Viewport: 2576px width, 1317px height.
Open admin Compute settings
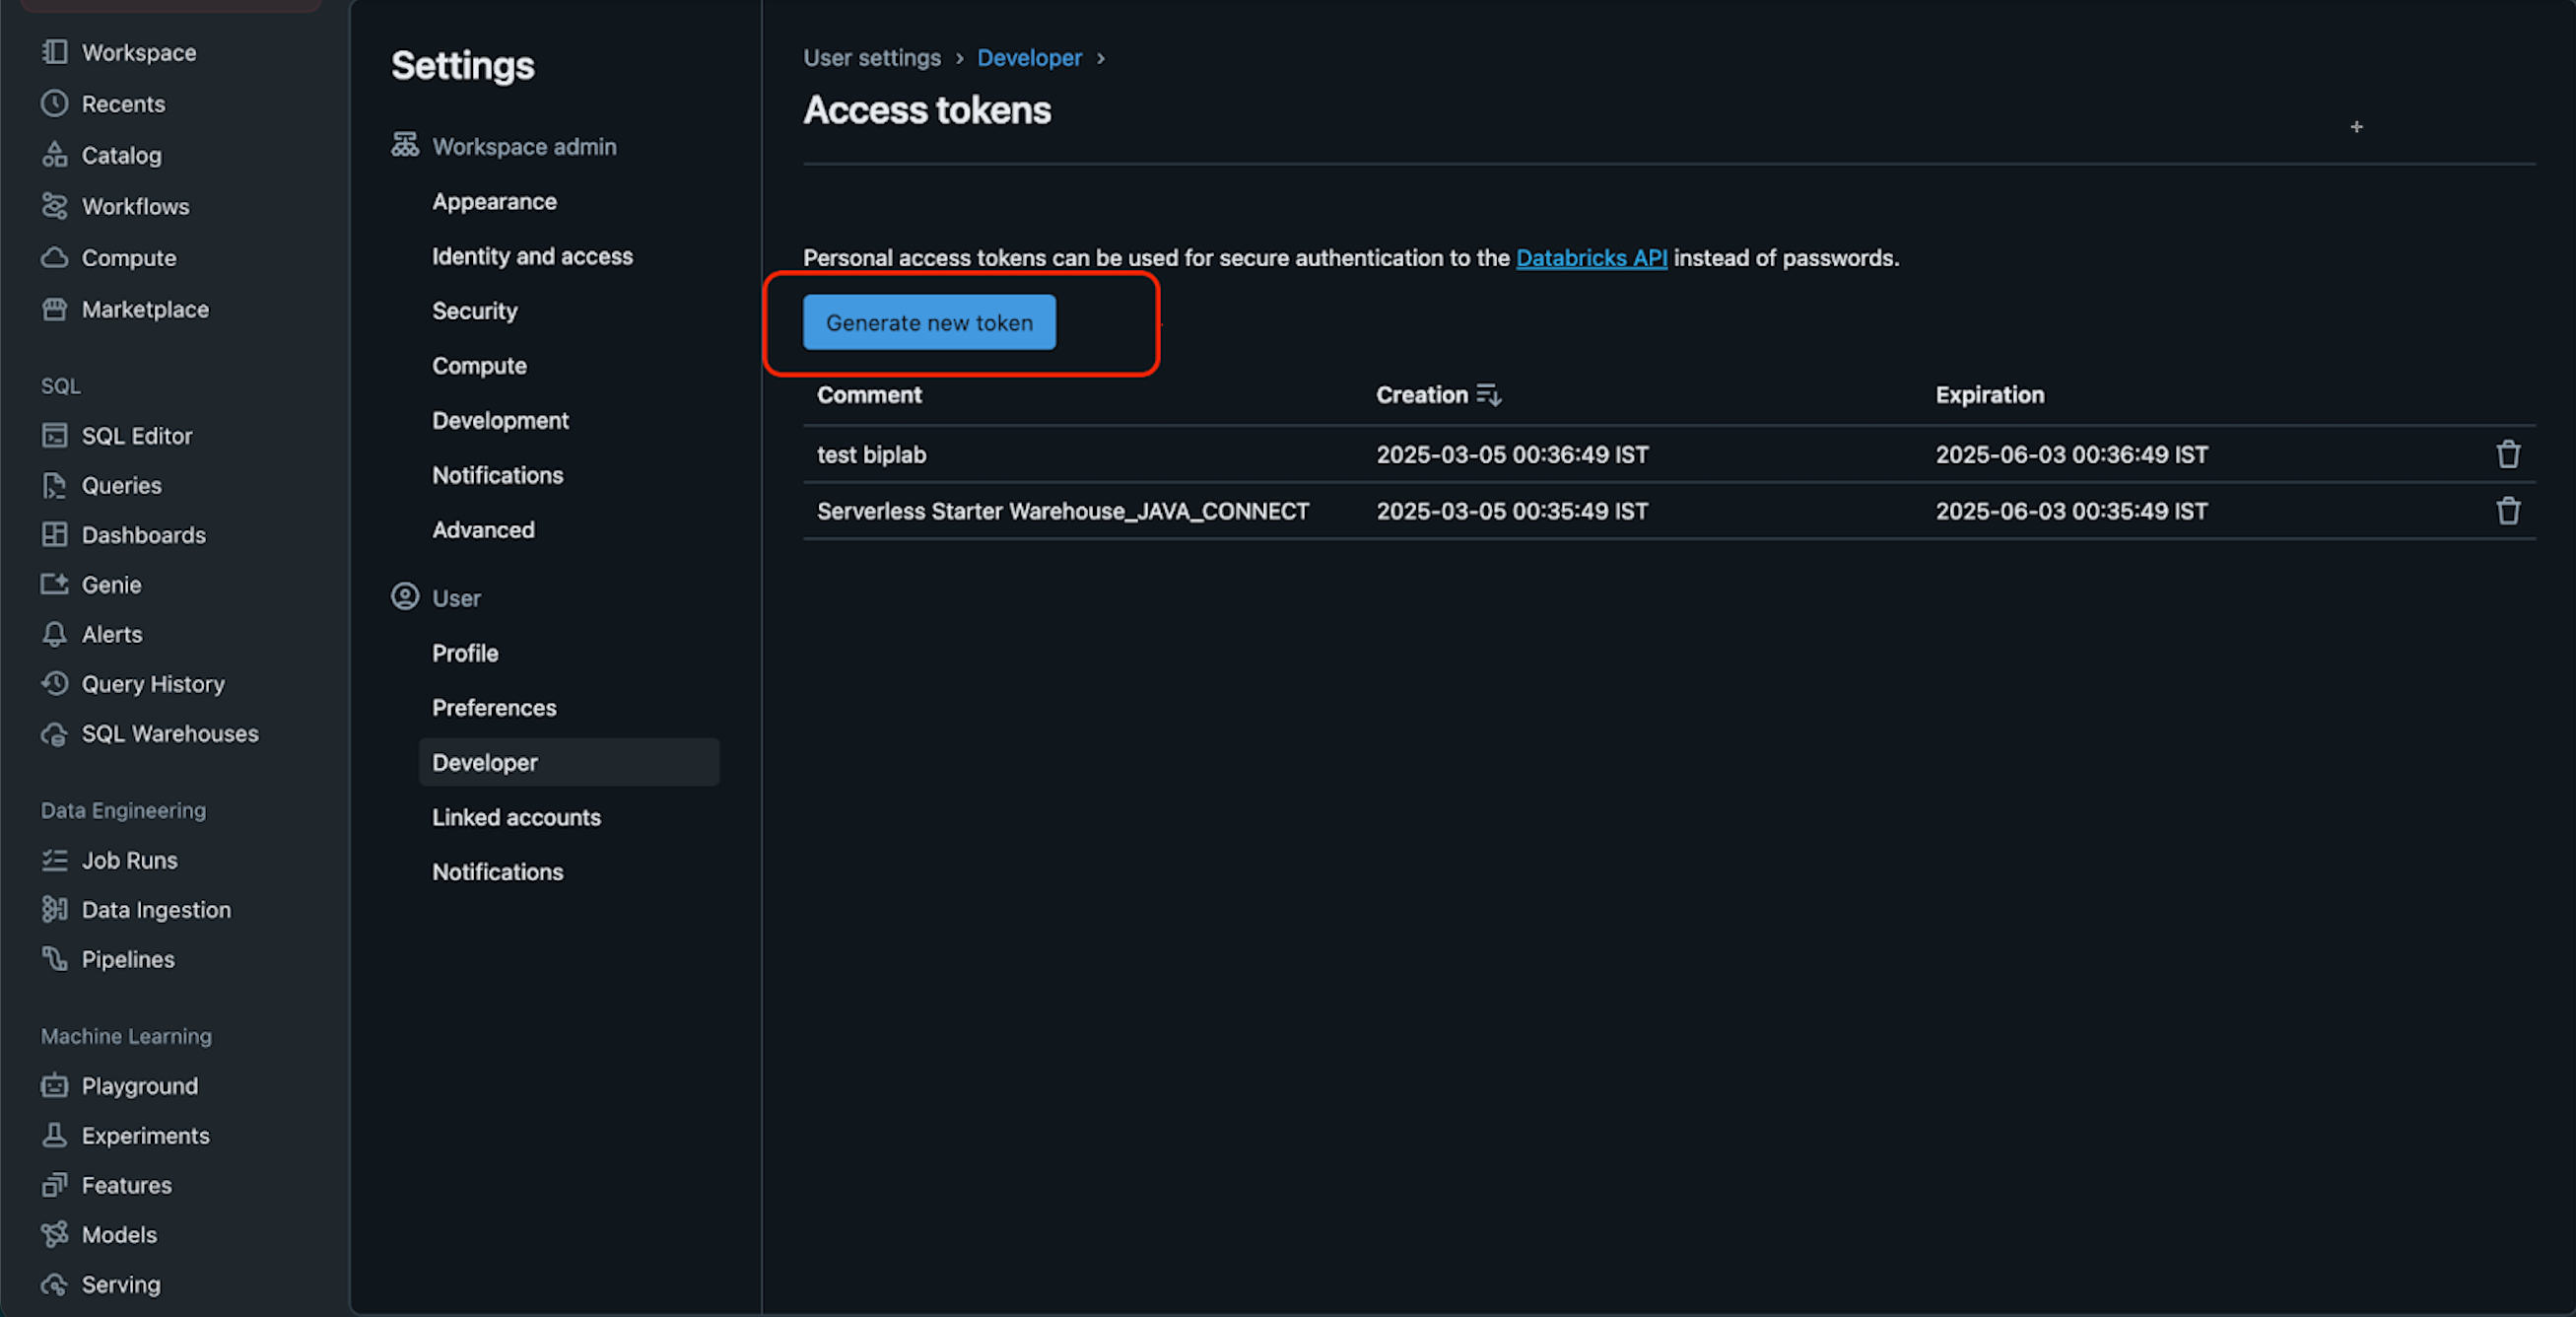pyautogui.click(x=479, y=366)
